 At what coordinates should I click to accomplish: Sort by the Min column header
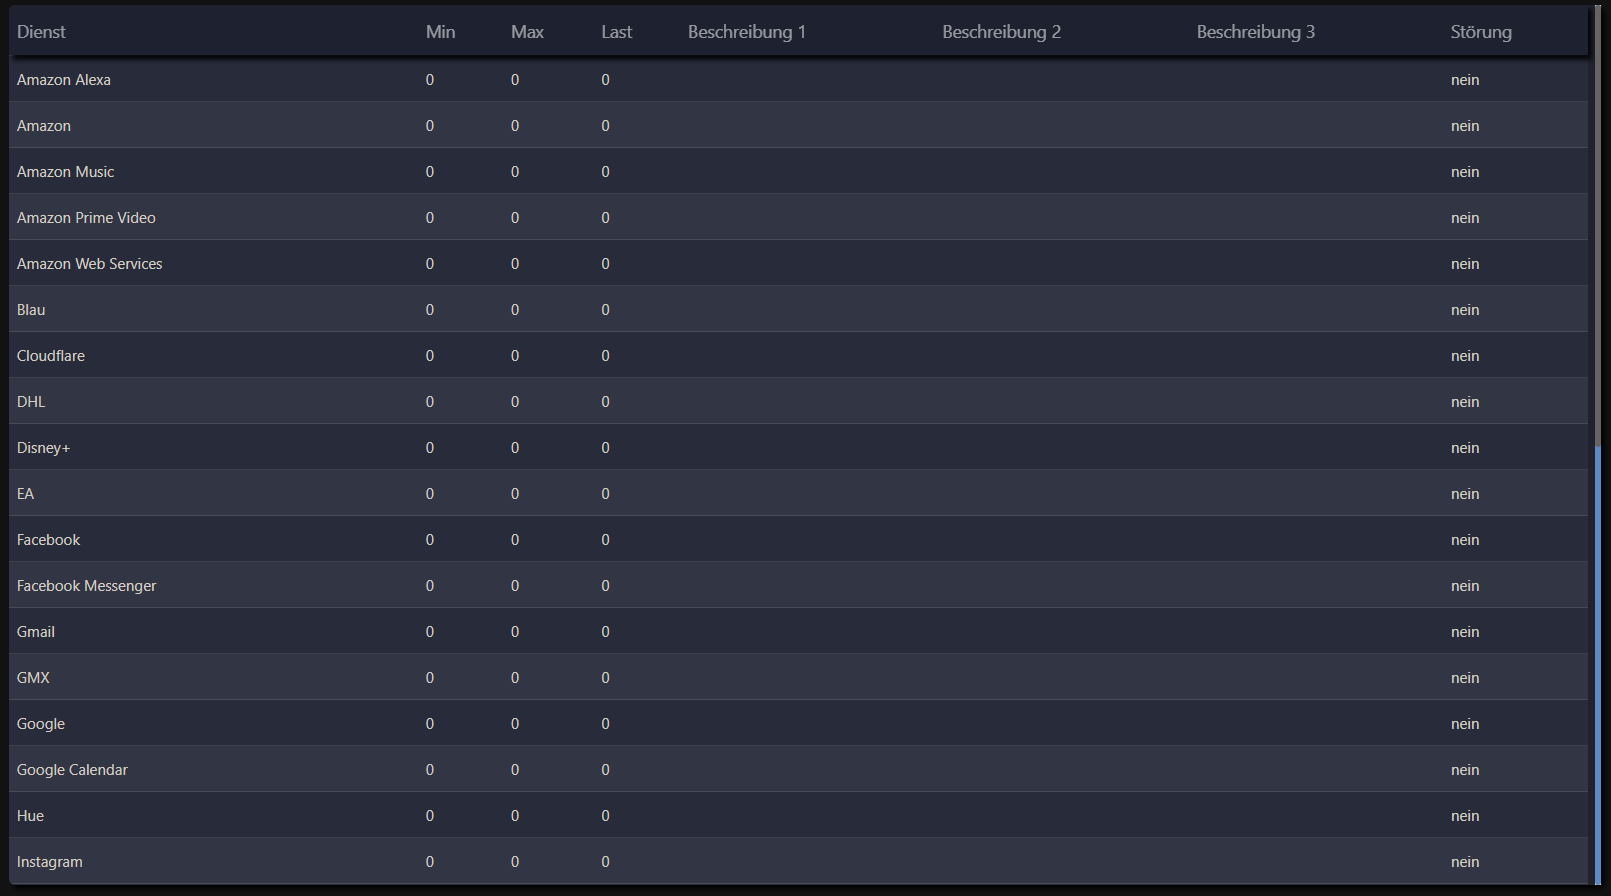point(440,32)
